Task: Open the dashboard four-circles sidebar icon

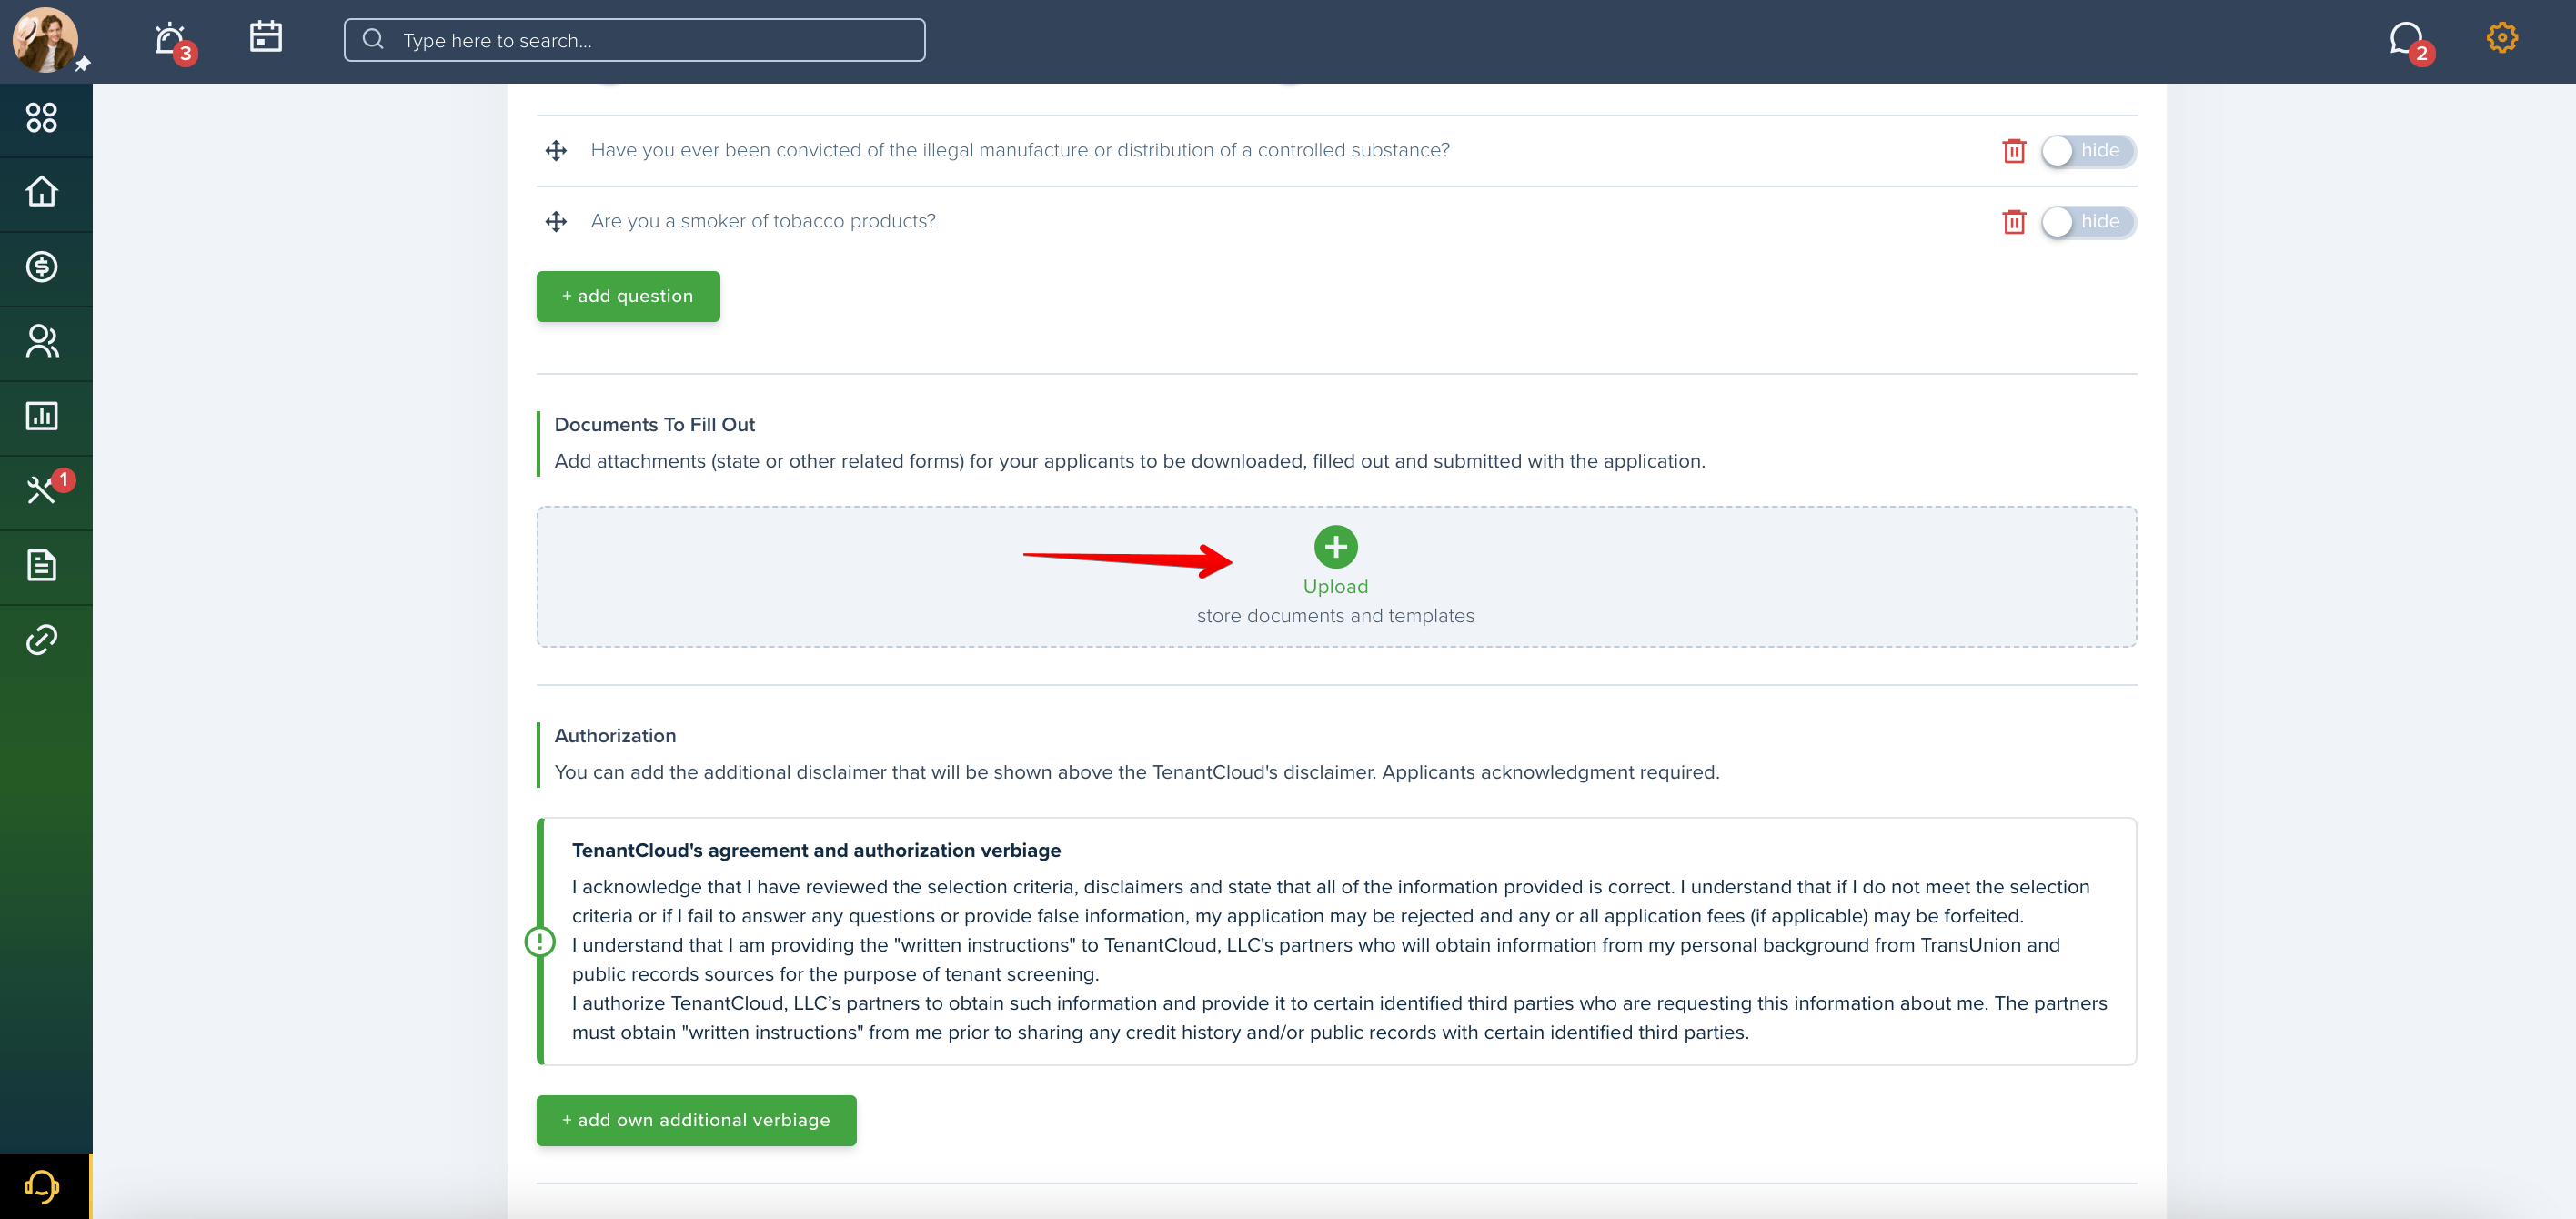Action: (41, 118)
